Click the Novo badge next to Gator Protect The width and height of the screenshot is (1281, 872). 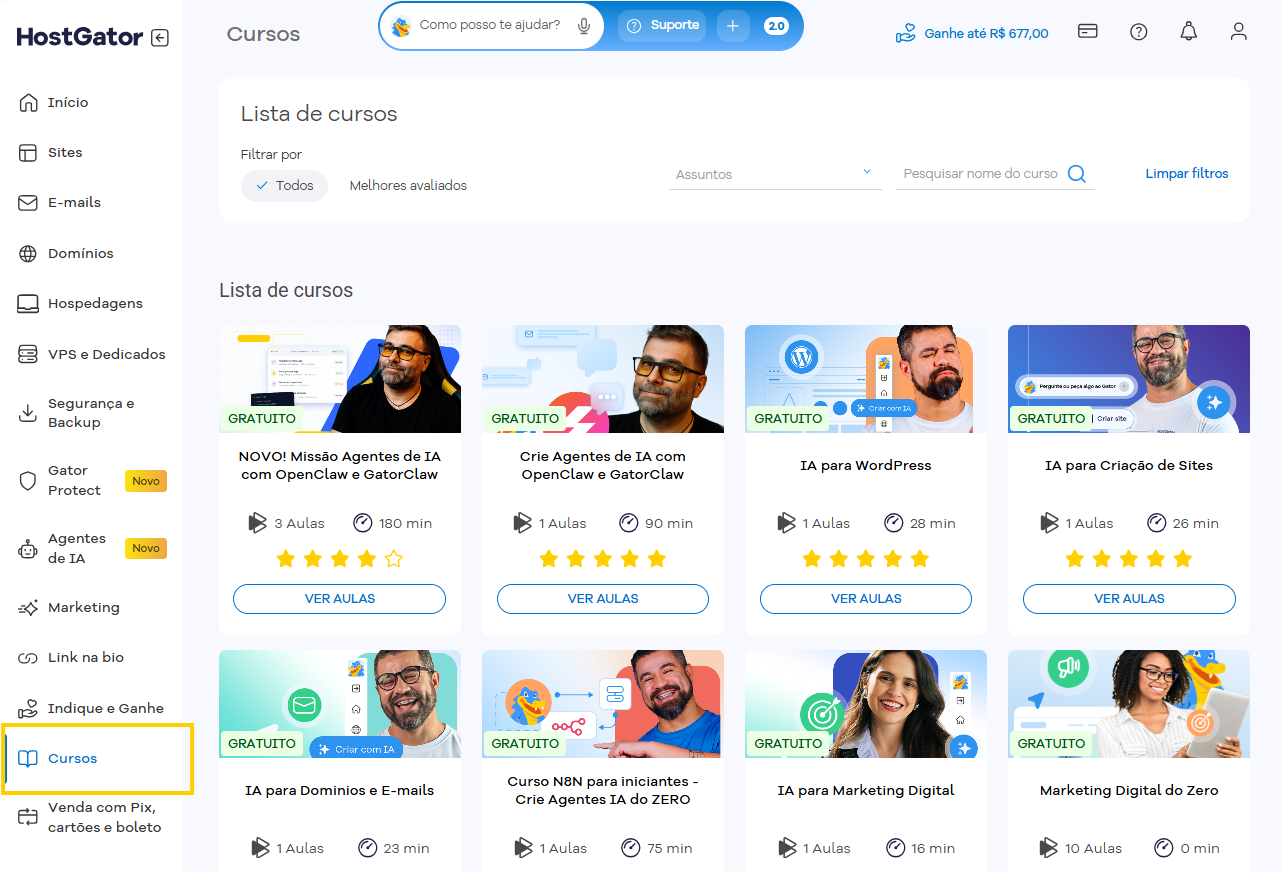coord(146,481)
